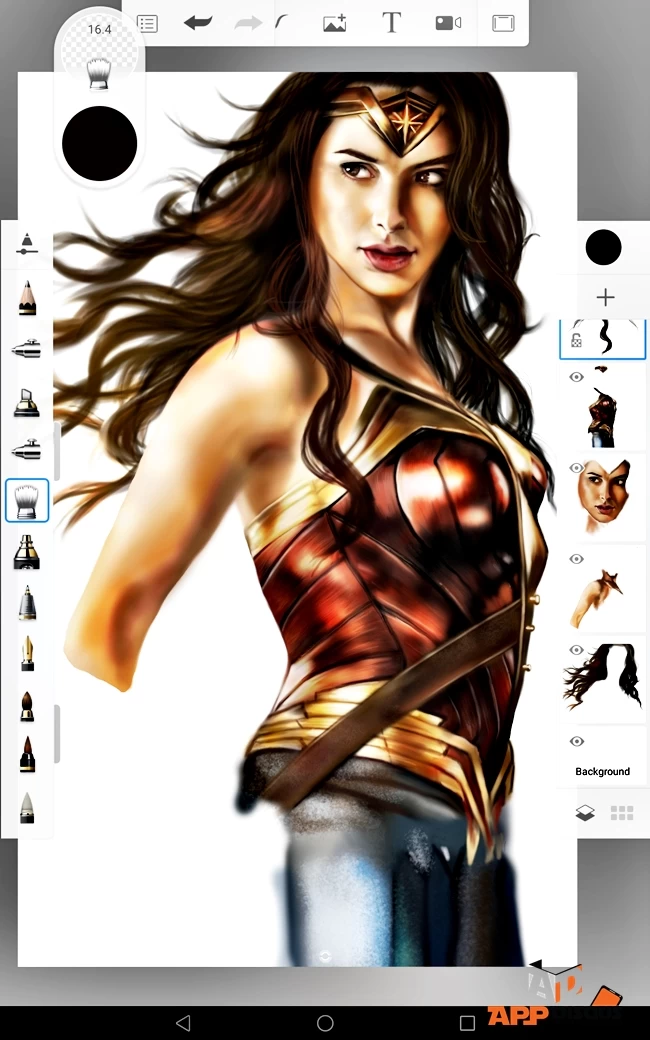The height and width of the screenshot is (1040, 650).
Task: Open the main menu list icon
Action: [147, 23]
